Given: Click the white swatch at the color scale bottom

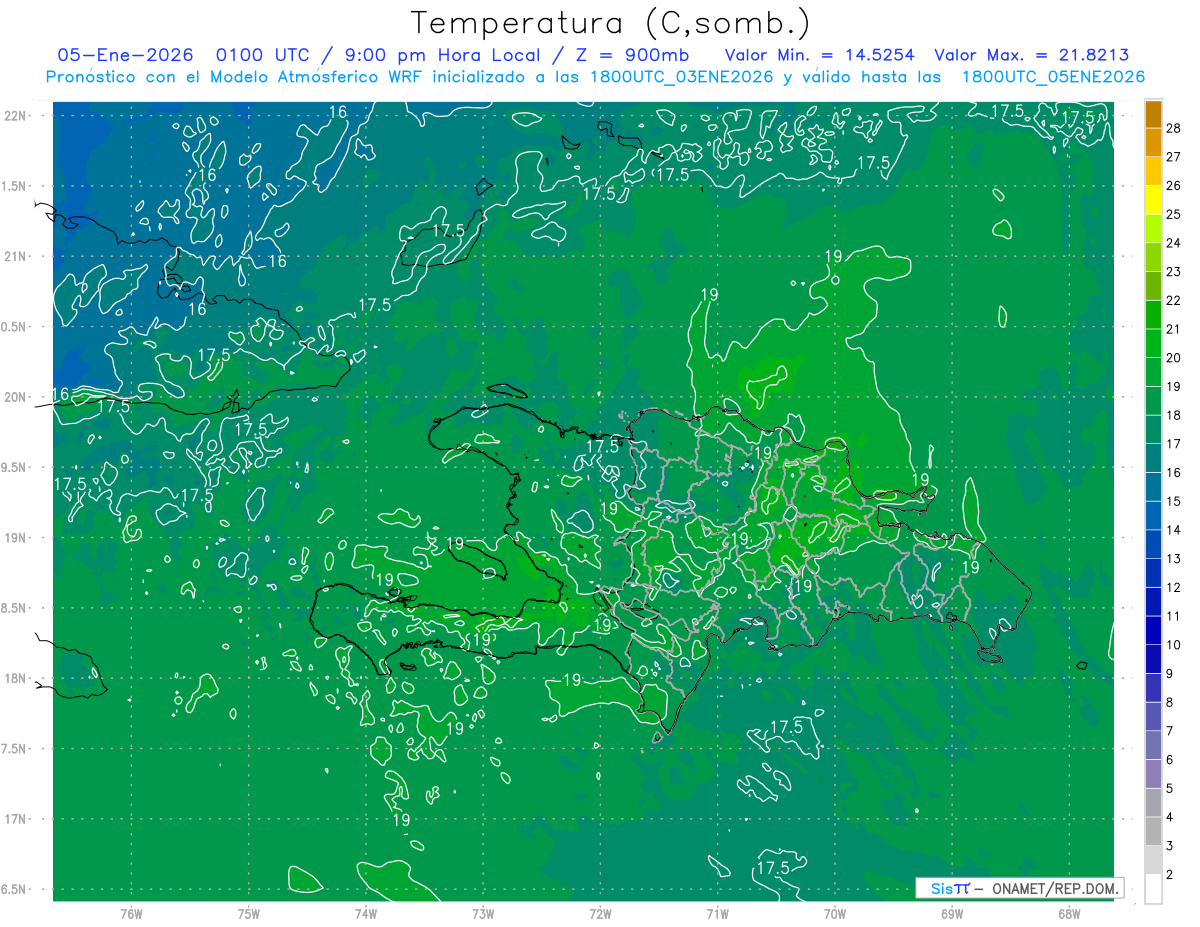Looking at the screenshot, I should [1153, 889].
